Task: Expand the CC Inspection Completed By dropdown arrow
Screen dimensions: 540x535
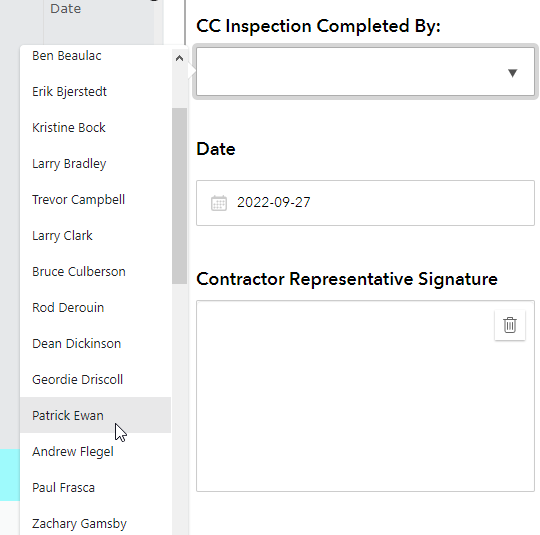Action: [512, 73]
